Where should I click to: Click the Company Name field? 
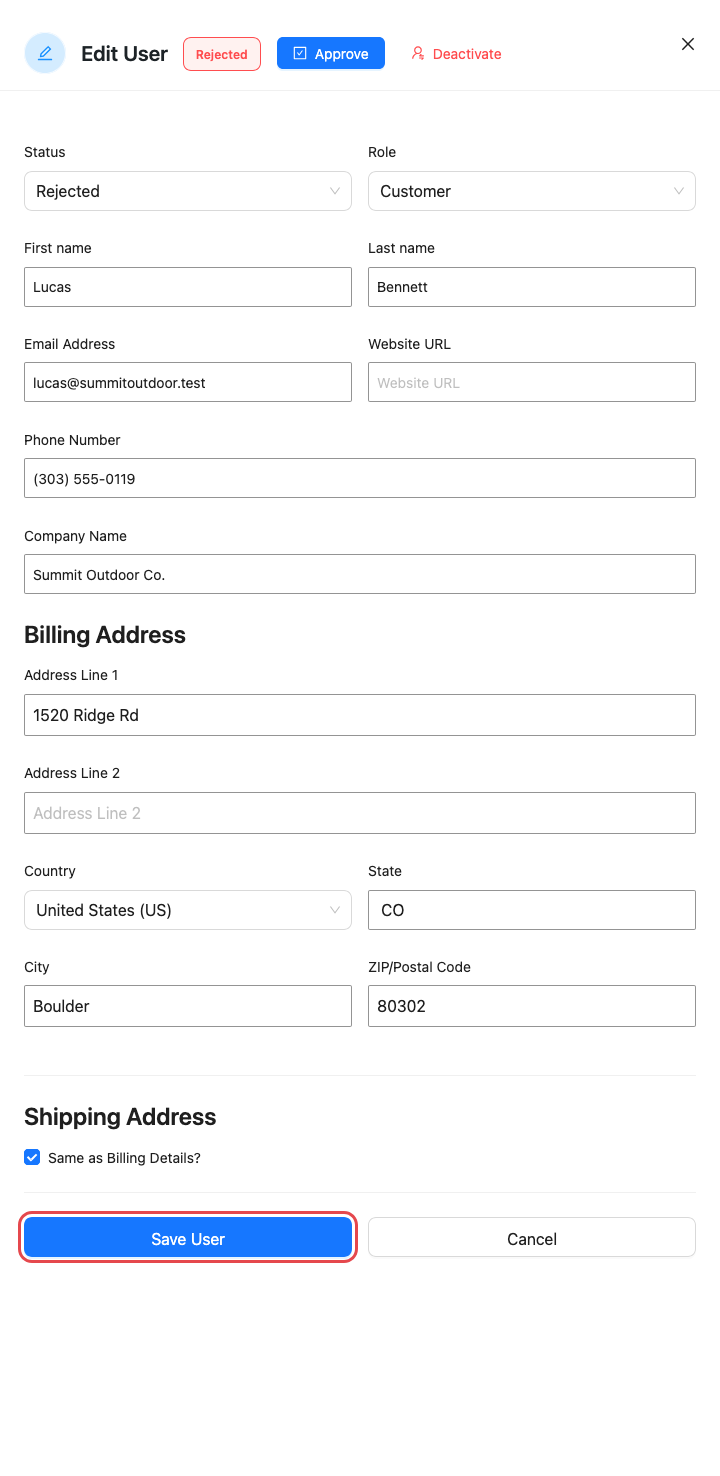(360, 574)
